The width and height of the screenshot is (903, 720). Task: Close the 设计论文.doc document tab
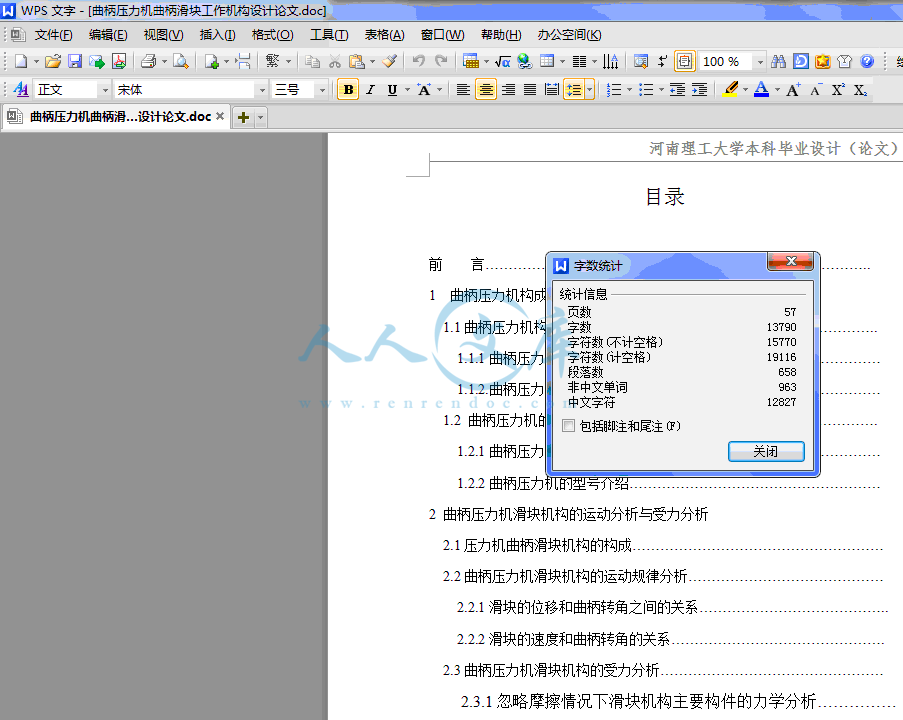[219, 116]
